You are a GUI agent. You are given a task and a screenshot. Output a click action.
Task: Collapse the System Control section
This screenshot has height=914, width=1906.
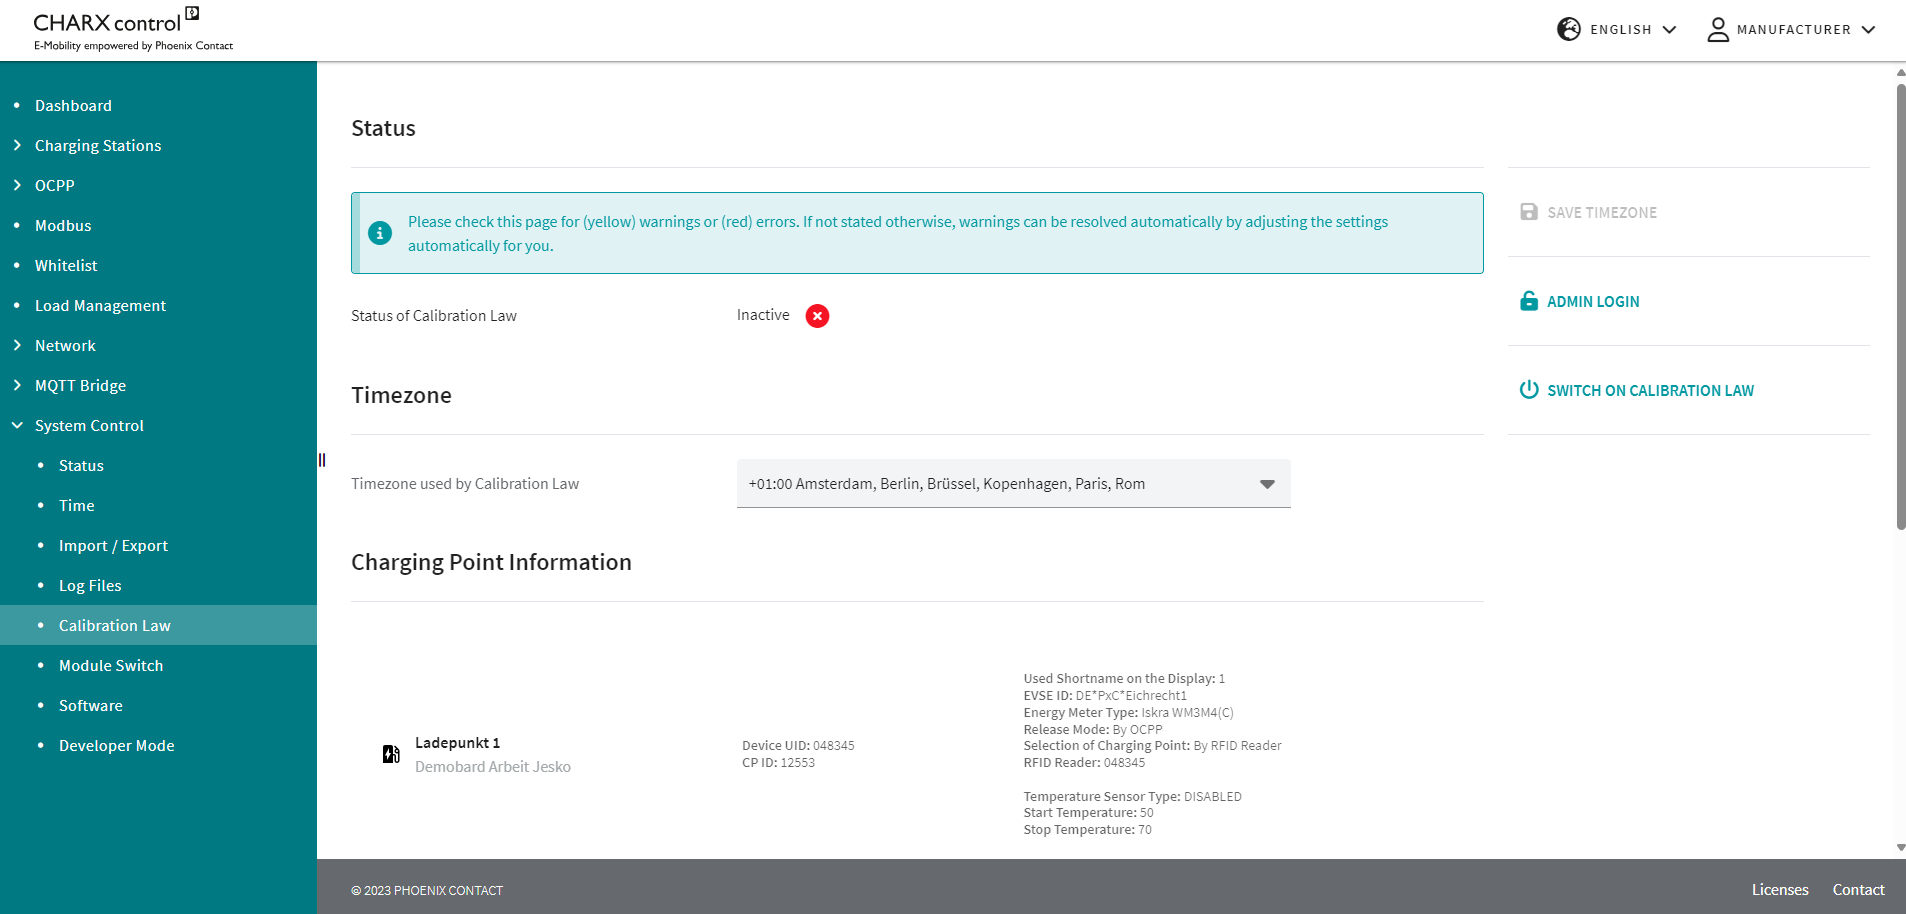pos(89,426)
